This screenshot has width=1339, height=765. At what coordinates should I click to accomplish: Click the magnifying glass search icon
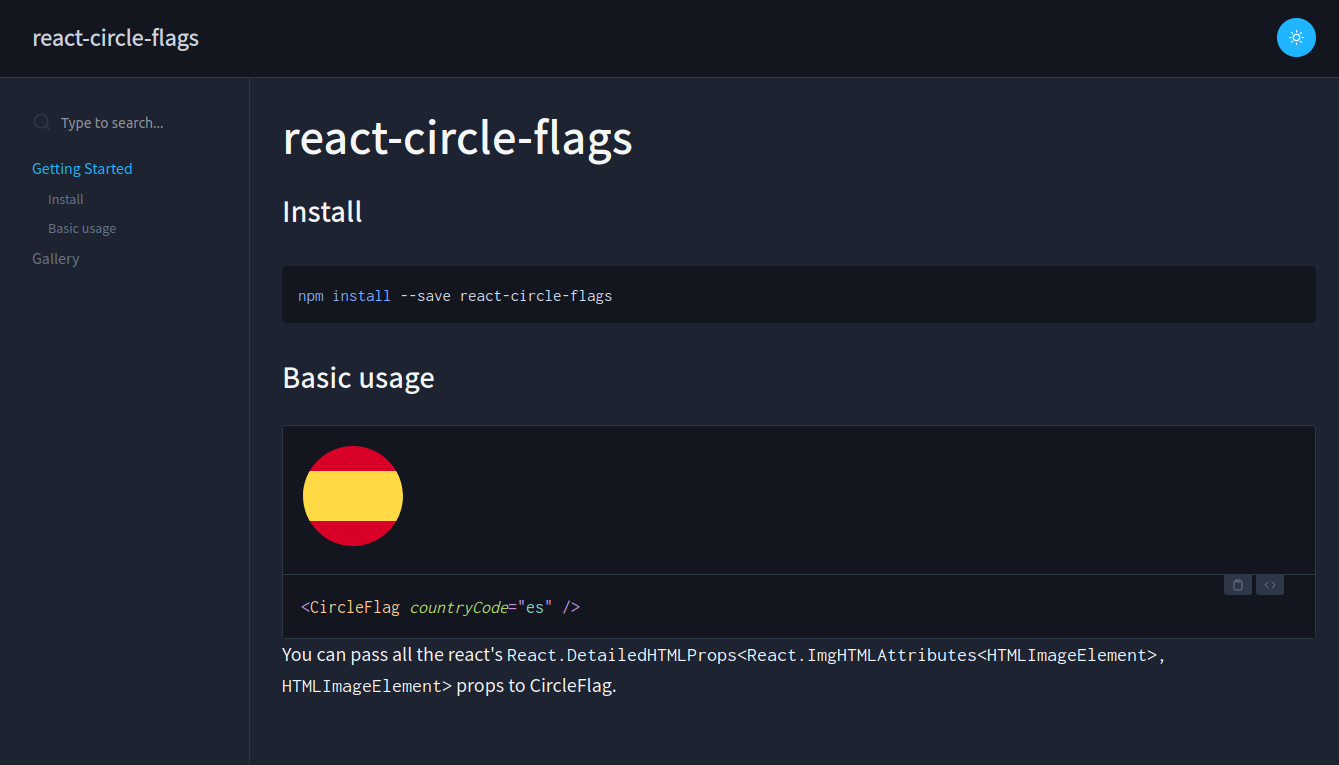click(x=42, y=122)
